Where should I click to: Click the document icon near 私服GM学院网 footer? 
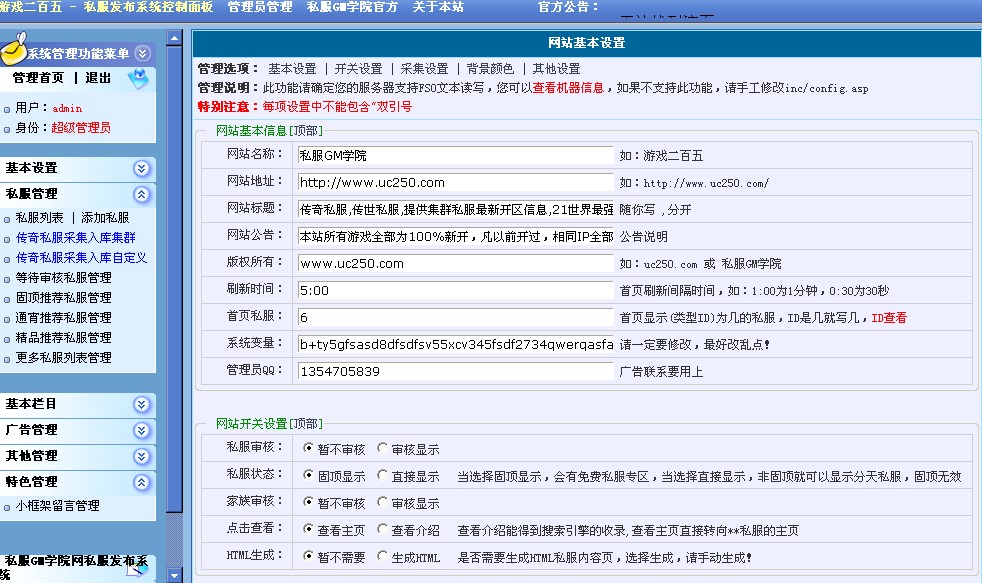point(136,570)
